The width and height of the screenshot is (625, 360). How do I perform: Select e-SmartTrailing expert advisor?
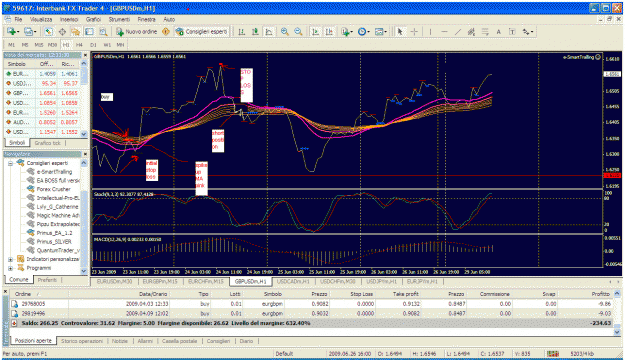click(x=54, y=172)
